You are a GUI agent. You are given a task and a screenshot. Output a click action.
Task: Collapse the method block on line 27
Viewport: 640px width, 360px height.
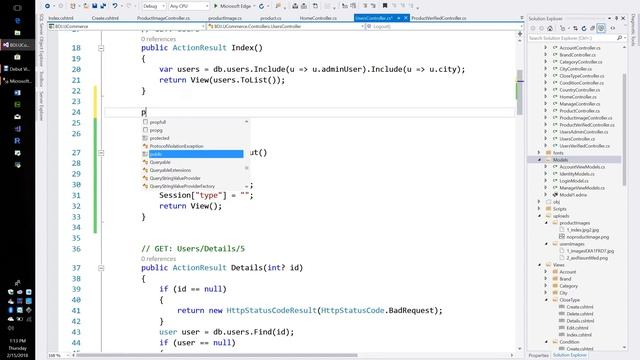click(101, 153)
